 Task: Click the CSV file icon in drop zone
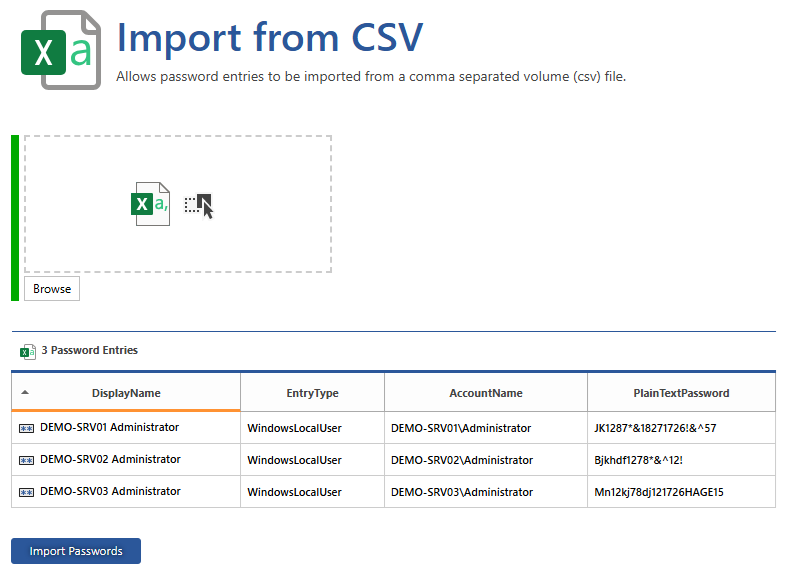[x=151, y=204]
